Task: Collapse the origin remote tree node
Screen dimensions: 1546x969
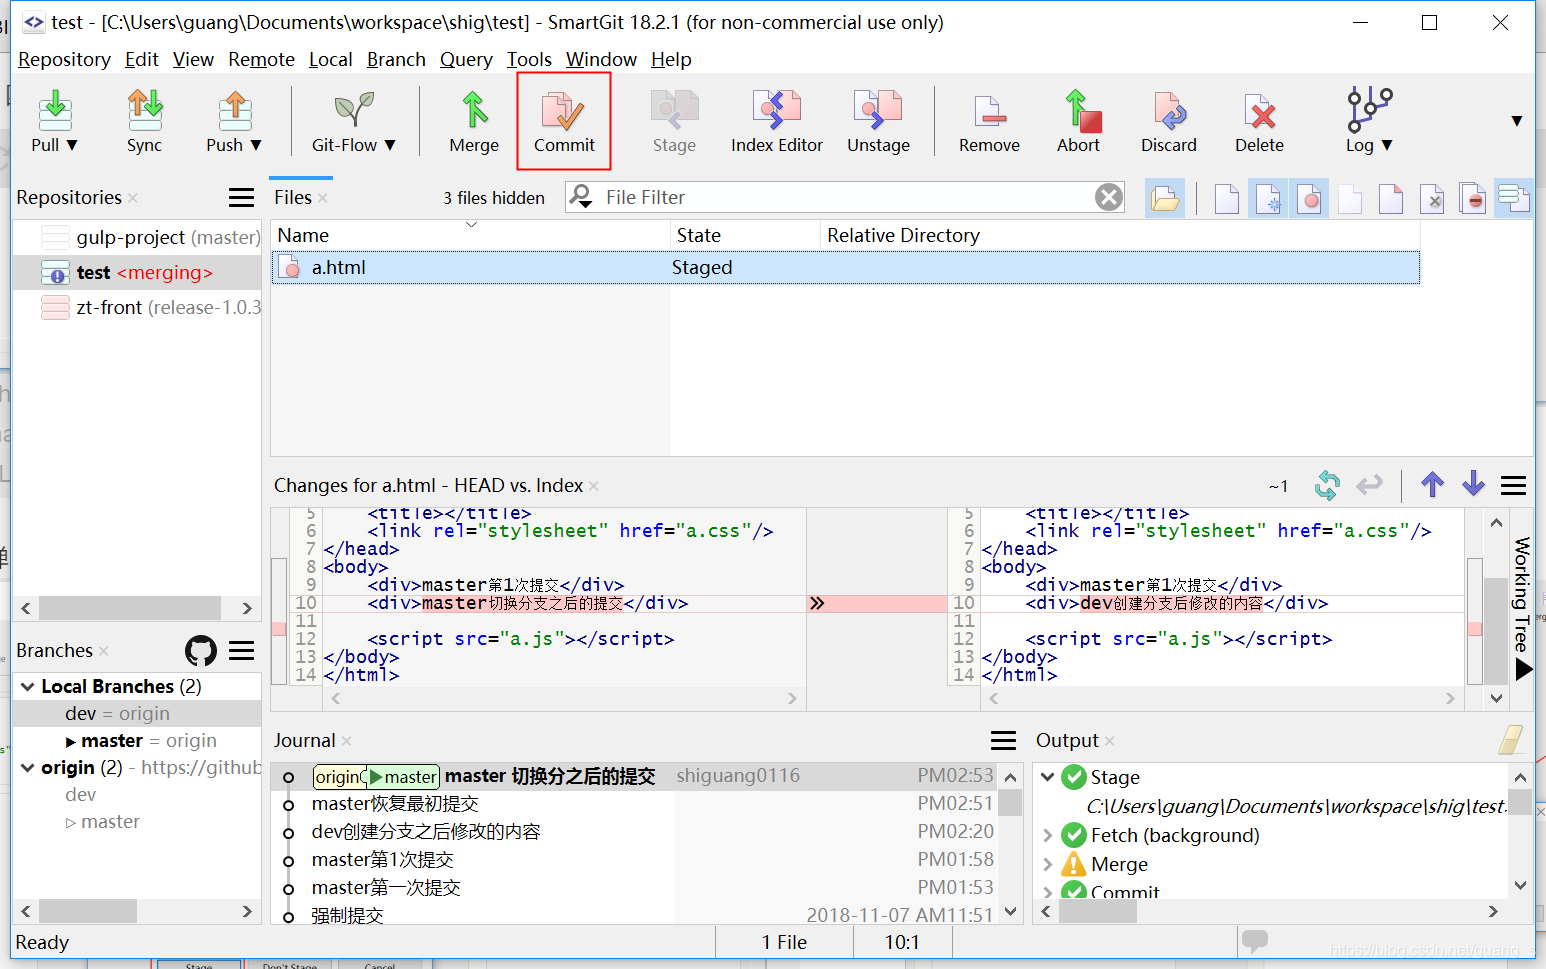Action: 28,768
